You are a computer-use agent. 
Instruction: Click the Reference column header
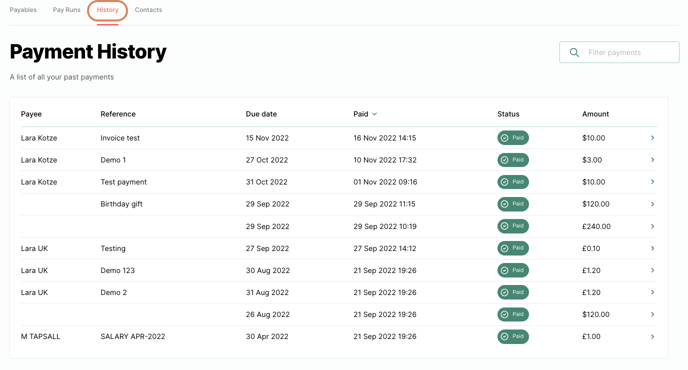[118, 114]
